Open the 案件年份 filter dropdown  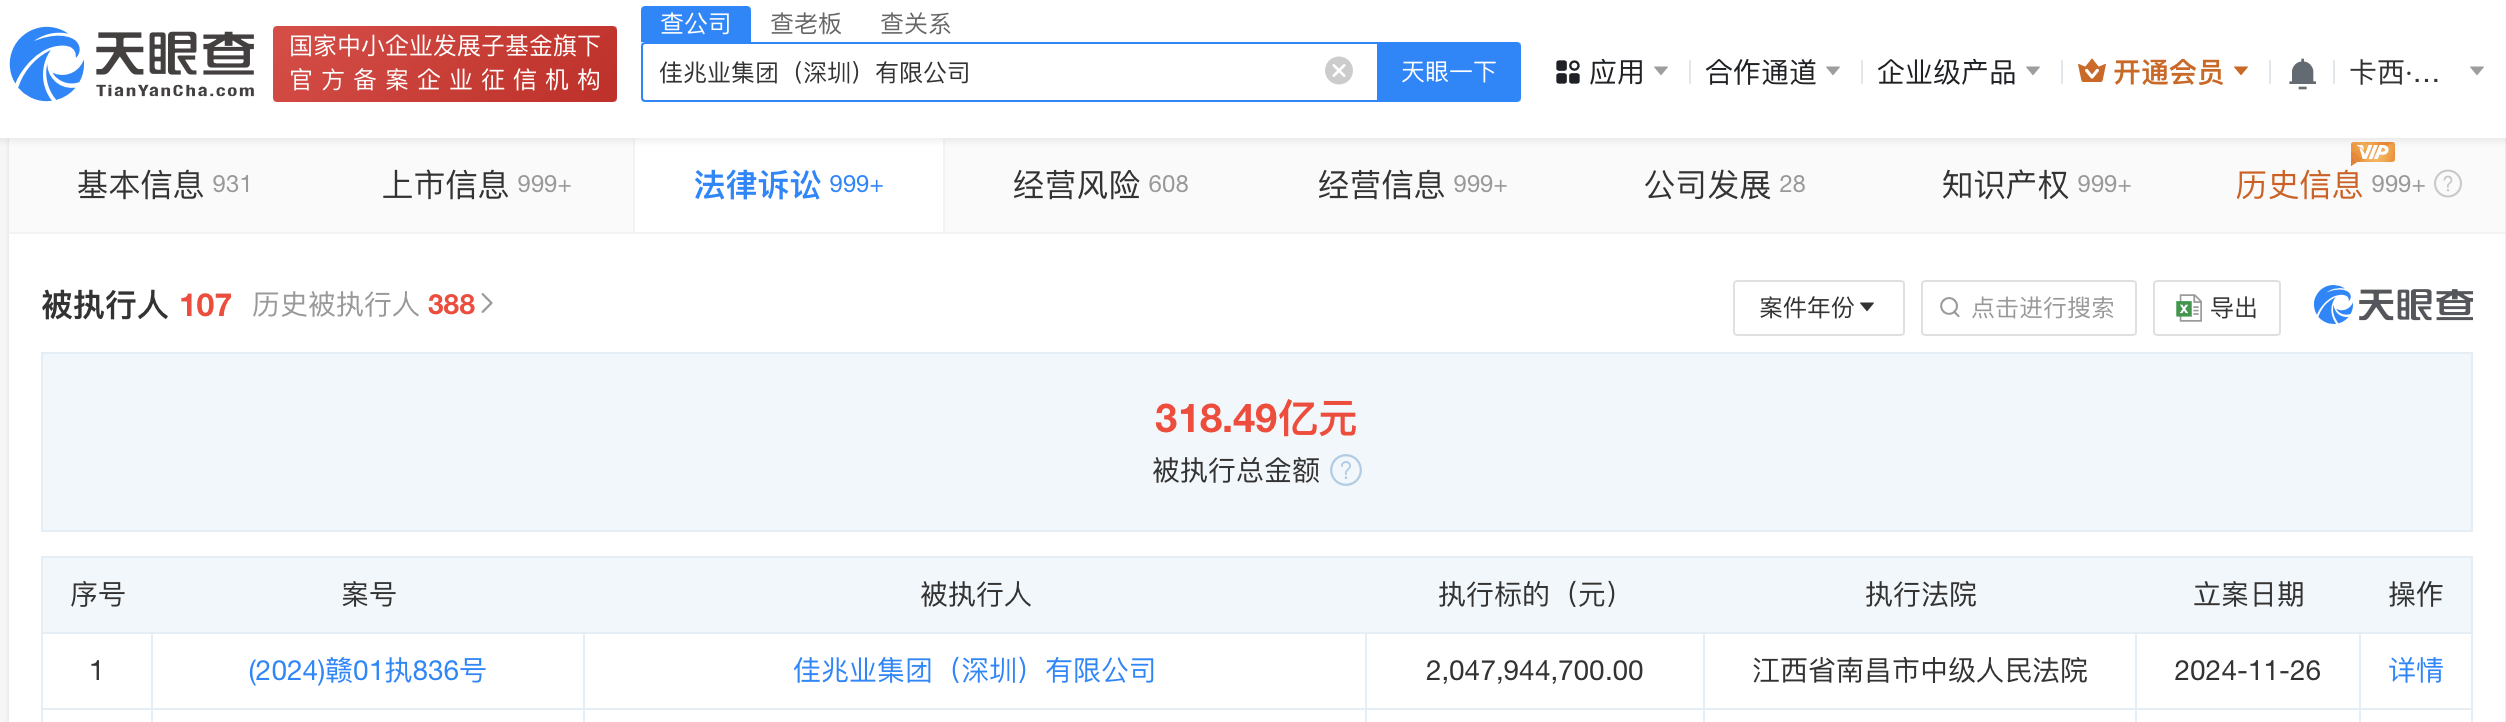click(x=1818, y=308)
